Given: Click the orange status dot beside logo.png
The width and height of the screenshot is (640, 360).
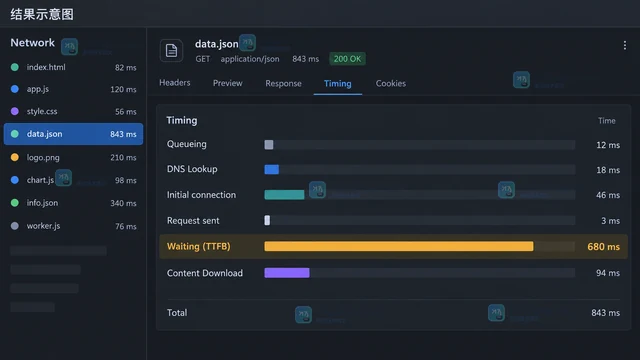Looking at the screenshot, I should click(15, 157).
